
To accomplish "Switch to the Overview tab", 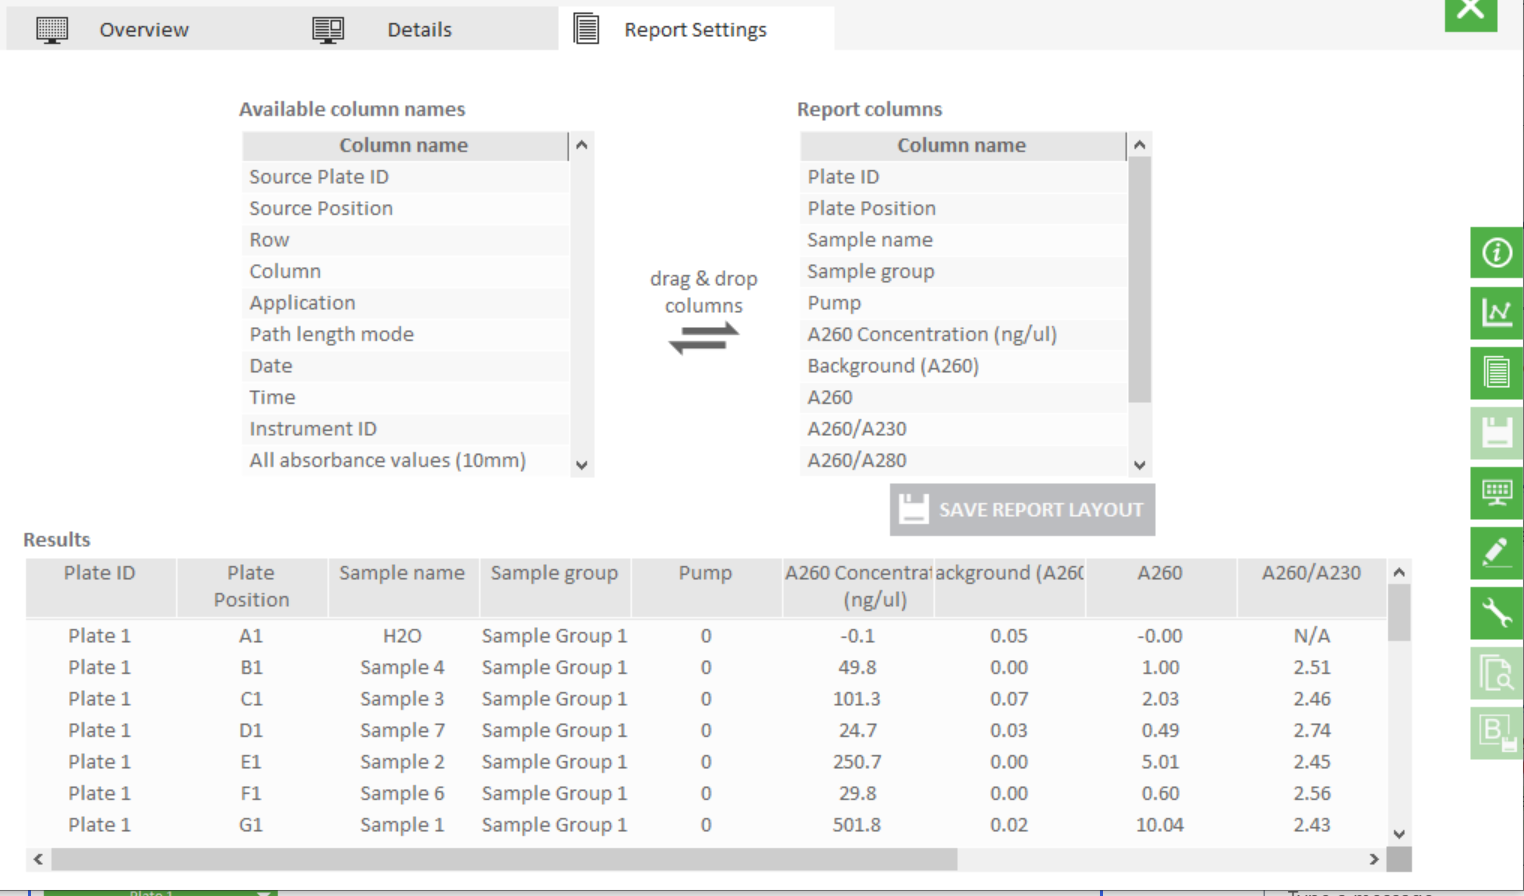I will (143, 30).
